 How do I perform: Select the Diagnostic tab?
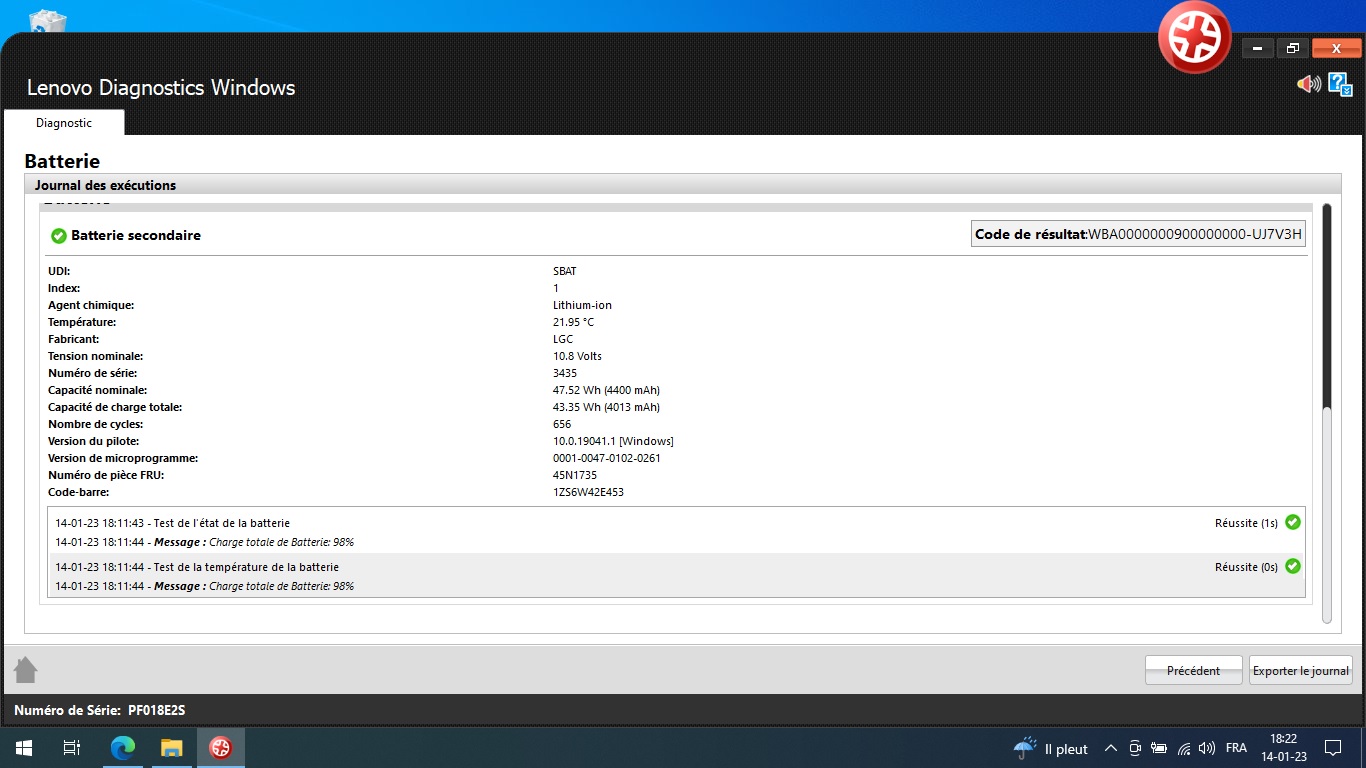click(64, 123)
